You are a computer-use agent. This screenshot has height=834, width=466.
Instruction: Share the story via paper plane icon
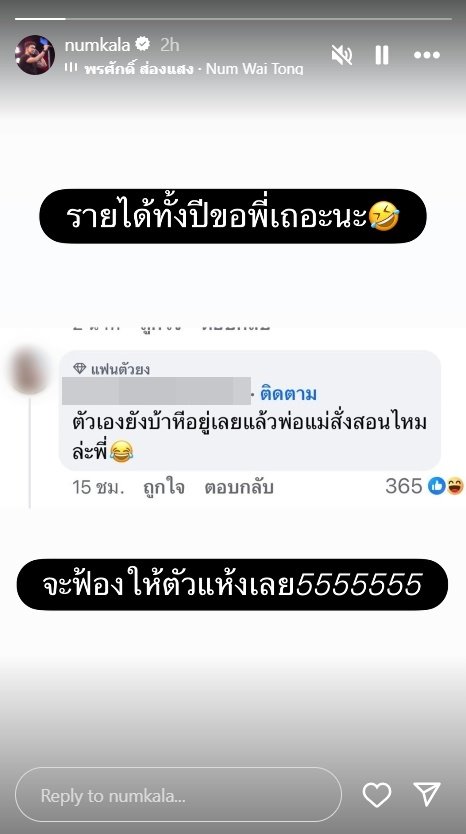click(427, 794)
